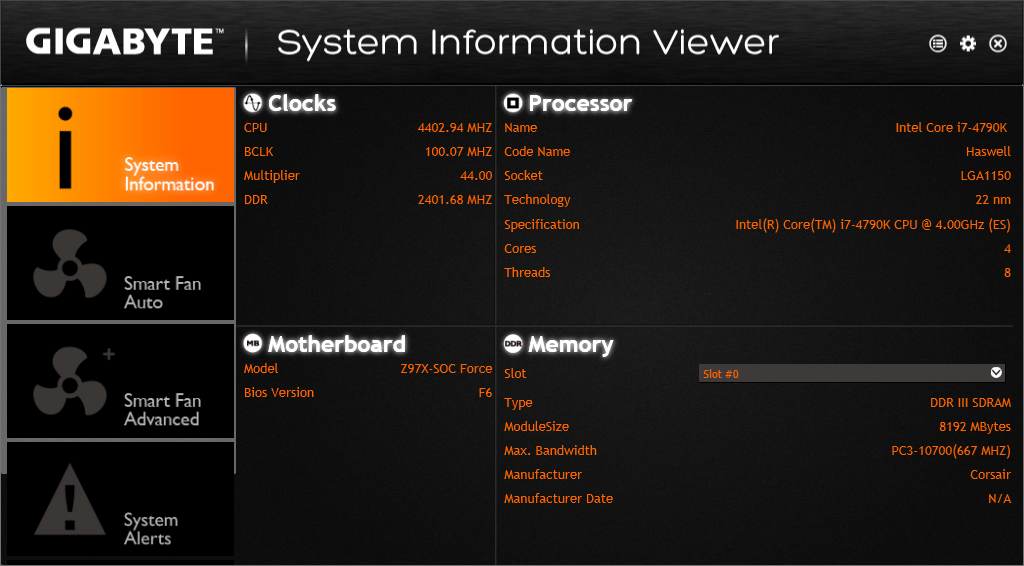Click the System Information Viewer title
Viewport: 1024px width, 566px height.
point(528,43)
